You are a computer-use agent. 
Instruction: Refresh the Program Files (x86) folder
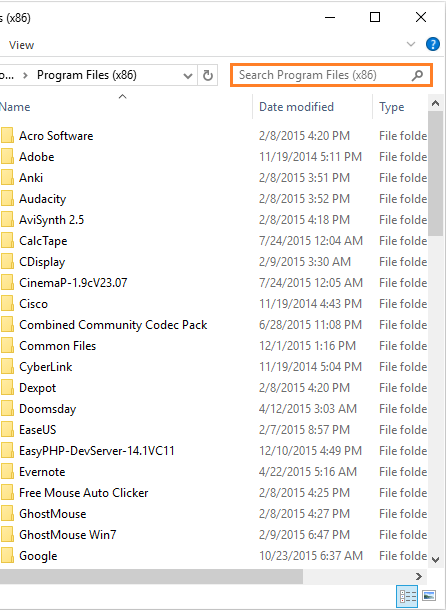(208, 75)
